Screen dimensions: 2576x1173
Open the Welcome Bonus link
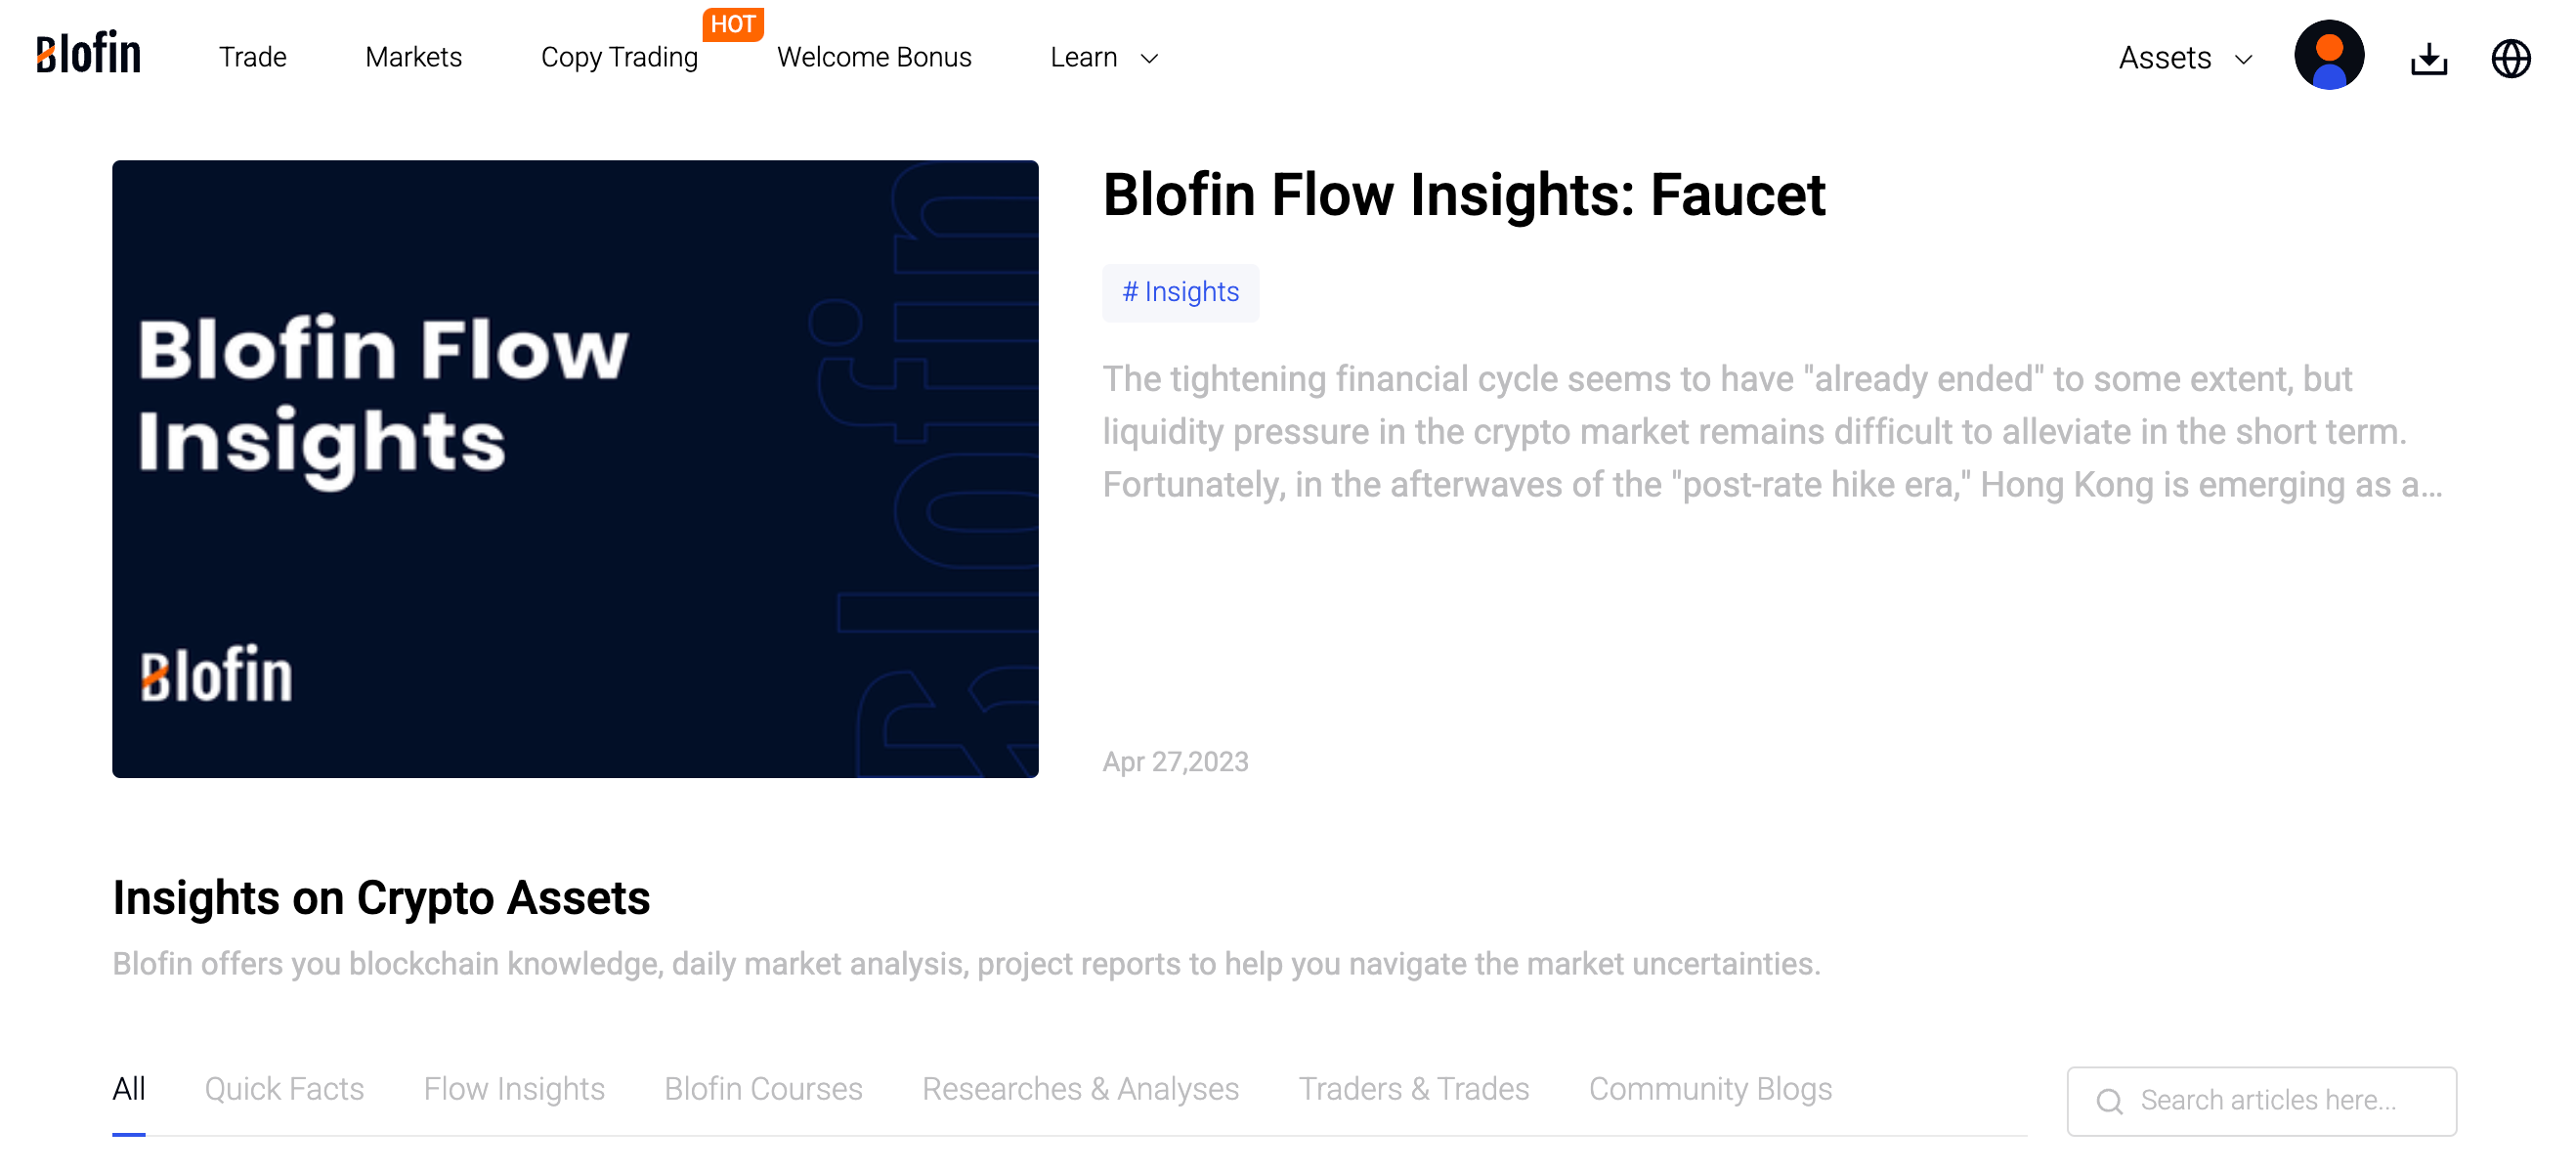coord(874,57)
